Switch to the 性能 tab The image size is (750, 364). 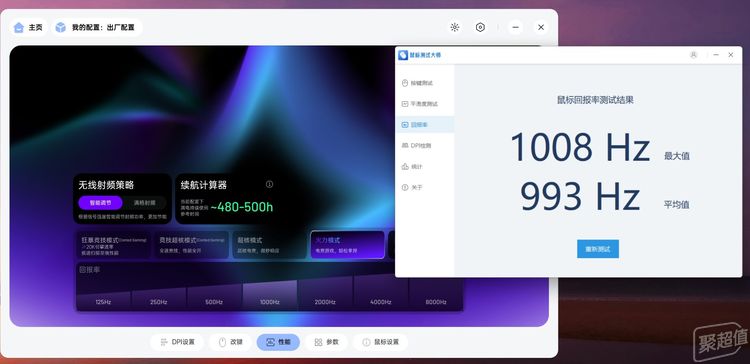pyautogui.click(x=278, y=342)
